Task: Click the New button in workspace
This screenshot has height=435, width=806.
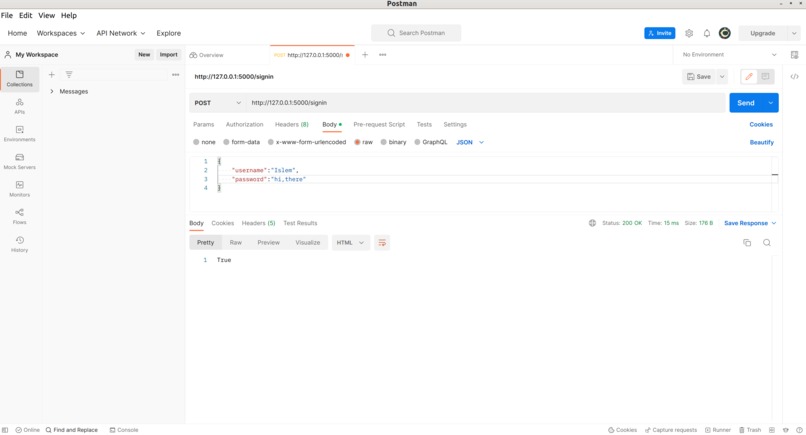Action: coord(144,55)
